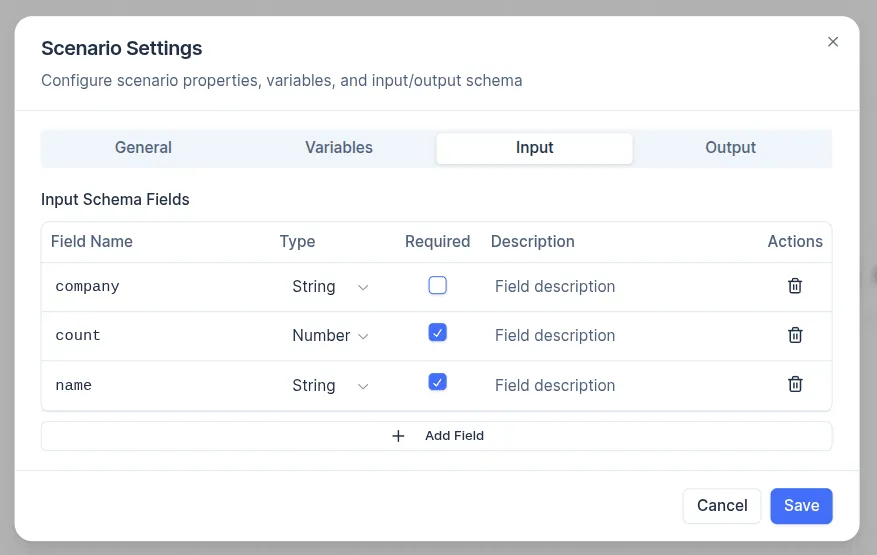Uncheck Required checkbox for count field
877x555 pixels.
pyautogui.click(x=437, y=333)
